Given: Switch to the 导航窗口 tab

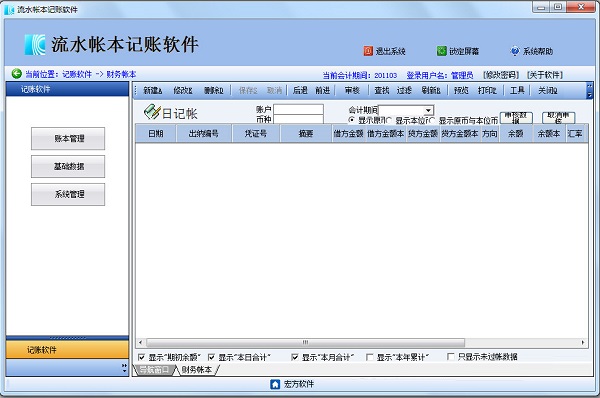Looking at the screenshot, I should click(153, 370).
